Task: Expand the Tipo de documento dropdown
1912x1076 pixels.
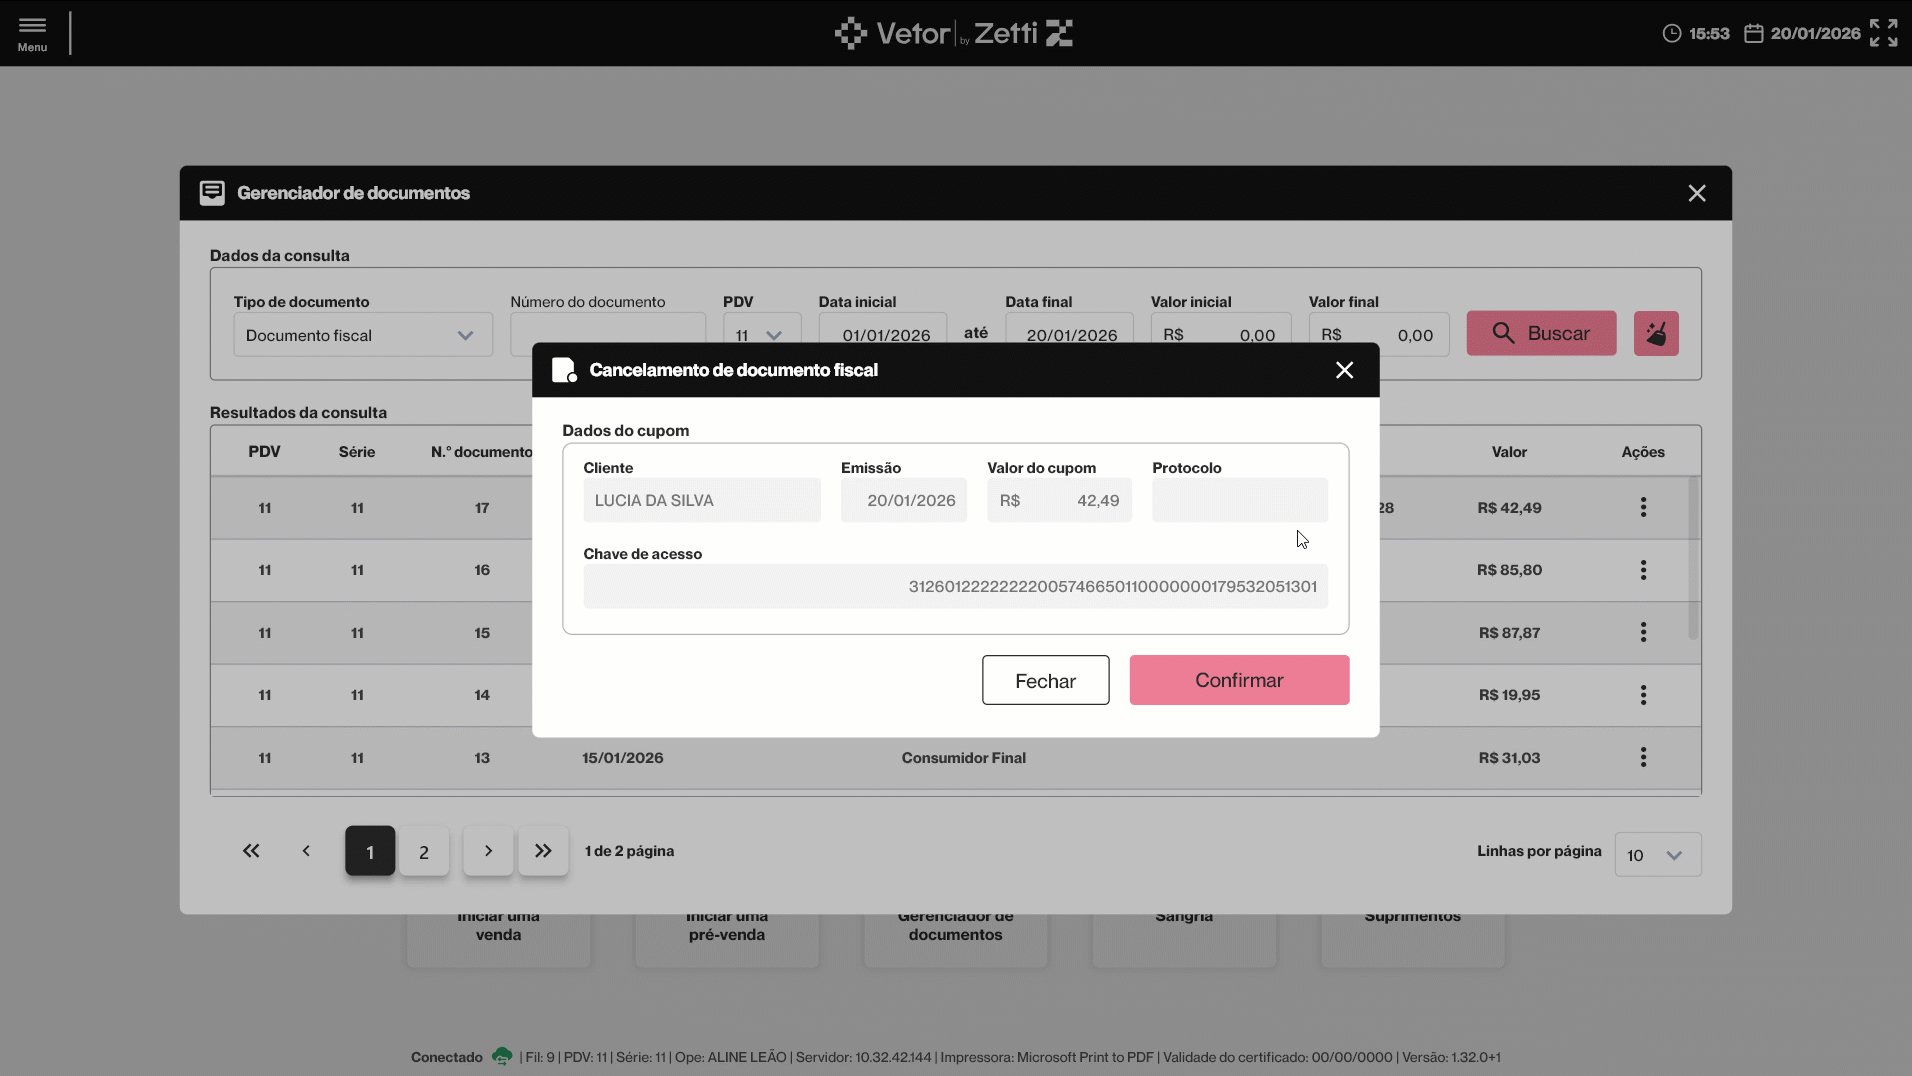Action: click(x=363, y=335)
